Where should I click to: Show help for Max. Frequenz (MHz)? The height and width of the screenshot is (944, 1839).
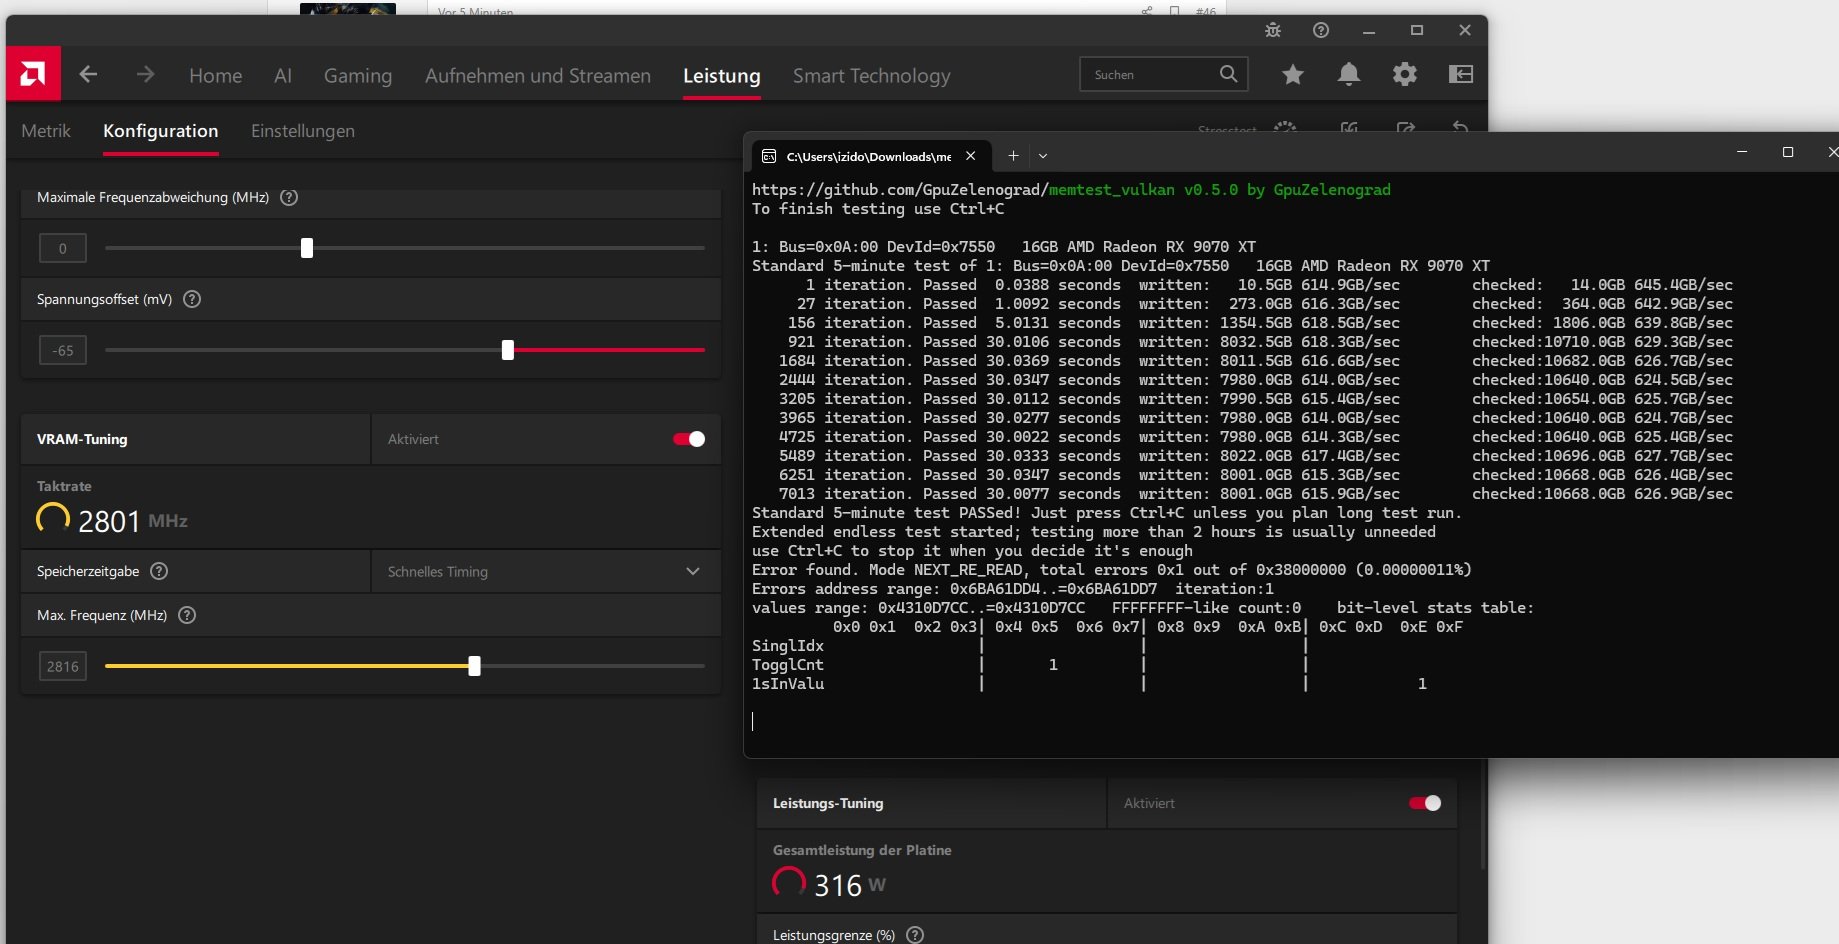pos(187,615)
